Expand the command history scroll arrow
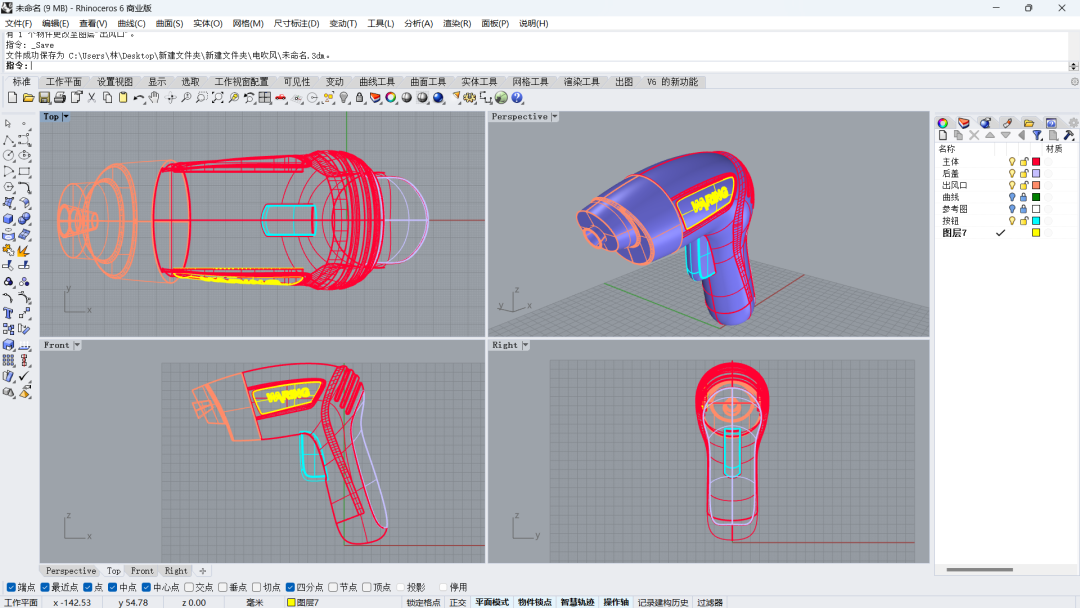Image resolution: width=1080 pixels, height=608 pixels. click(1073, 66)
